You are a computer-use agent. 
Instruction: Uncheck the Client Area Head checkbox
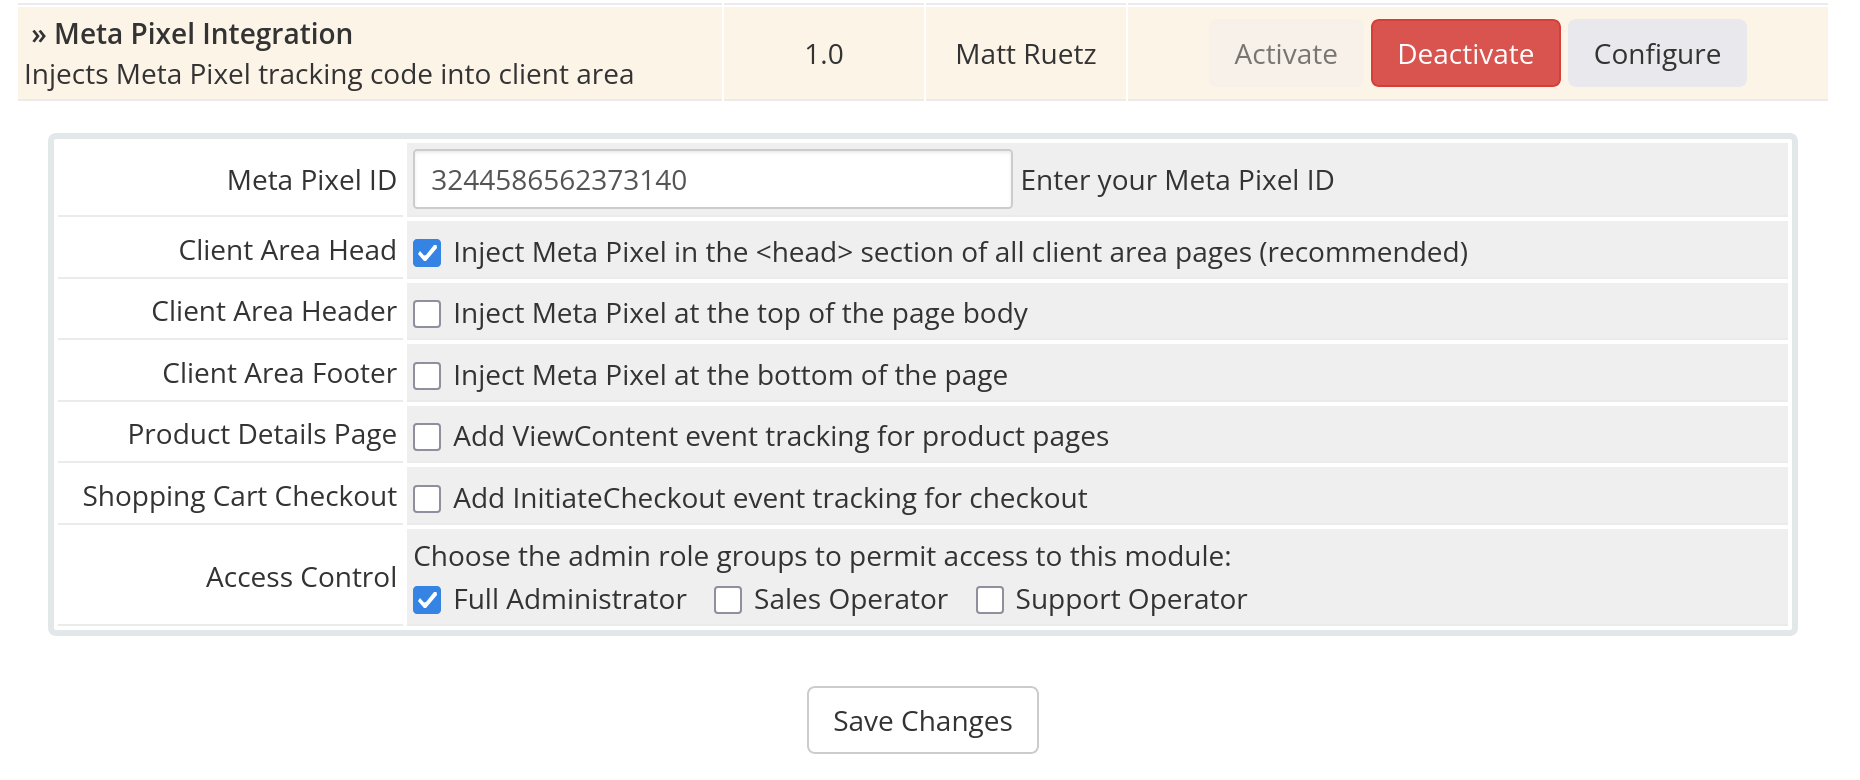[427, 253]
